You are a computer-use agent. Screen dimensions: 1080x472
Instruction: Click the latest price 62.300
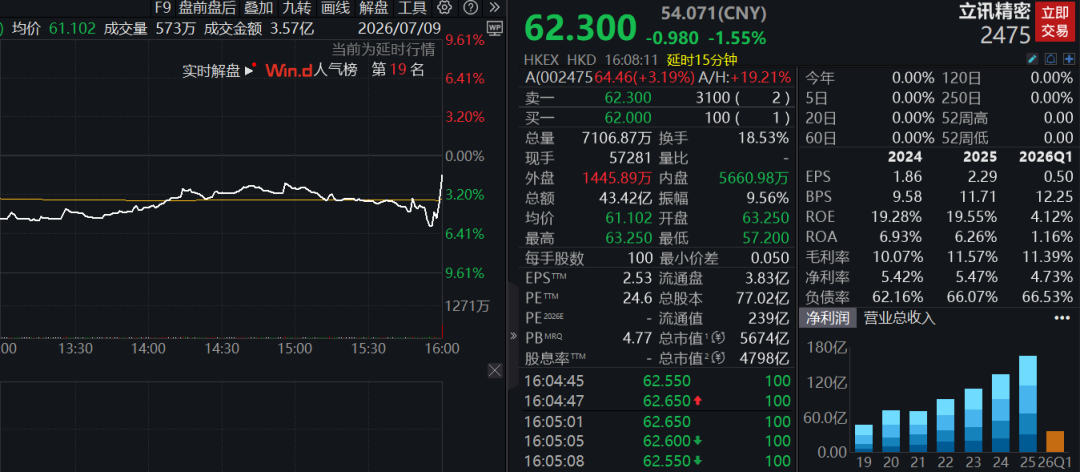[581, 27]
